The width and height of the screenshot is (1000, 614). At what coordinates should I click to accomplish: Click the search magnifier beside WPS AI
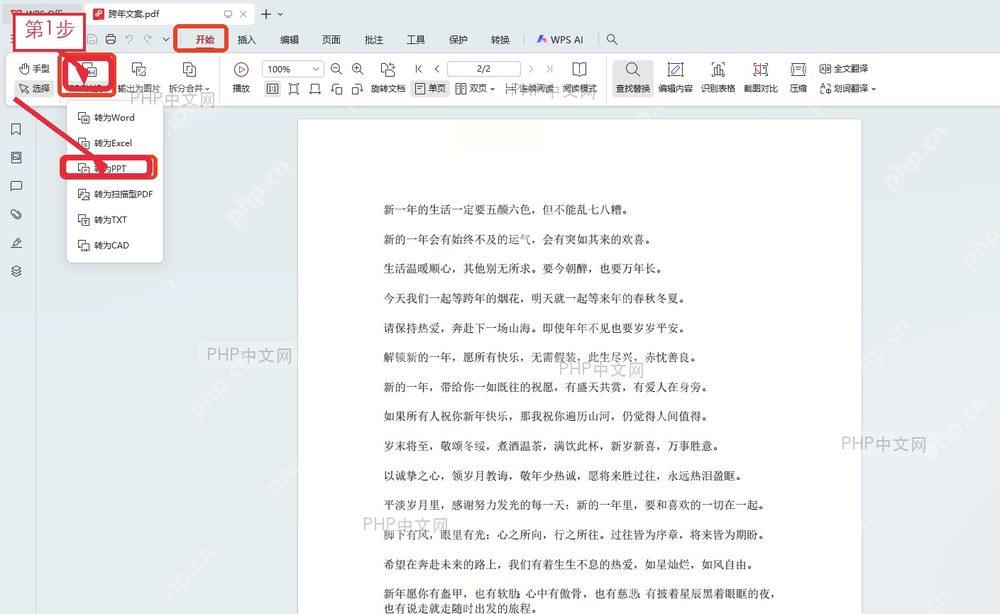pyautogui.click(x=612, y=40)
